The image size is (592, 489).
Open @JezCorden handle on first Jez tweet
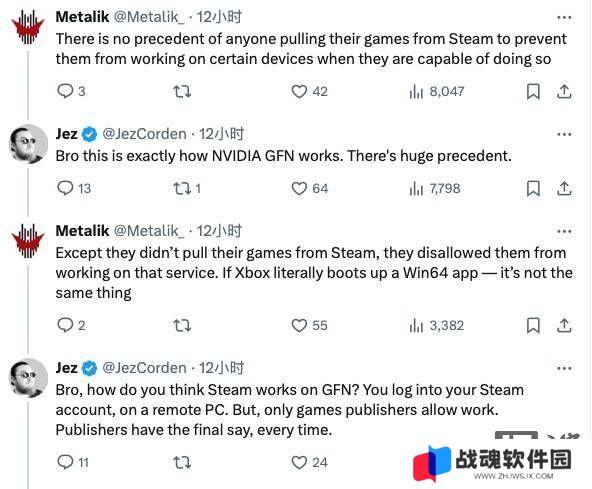pos(144,134)
